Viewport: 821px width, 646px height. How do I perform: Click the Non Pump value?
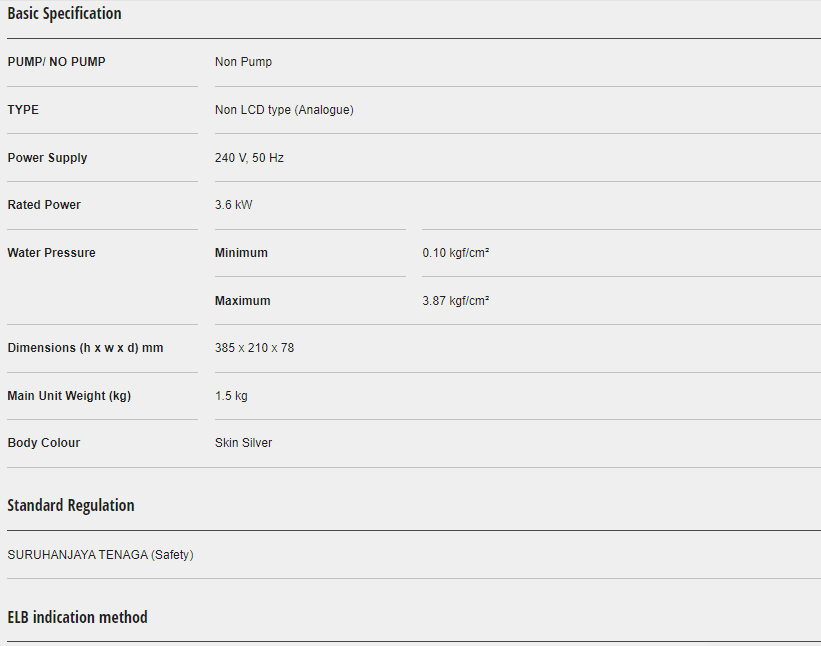coord(243,62)
